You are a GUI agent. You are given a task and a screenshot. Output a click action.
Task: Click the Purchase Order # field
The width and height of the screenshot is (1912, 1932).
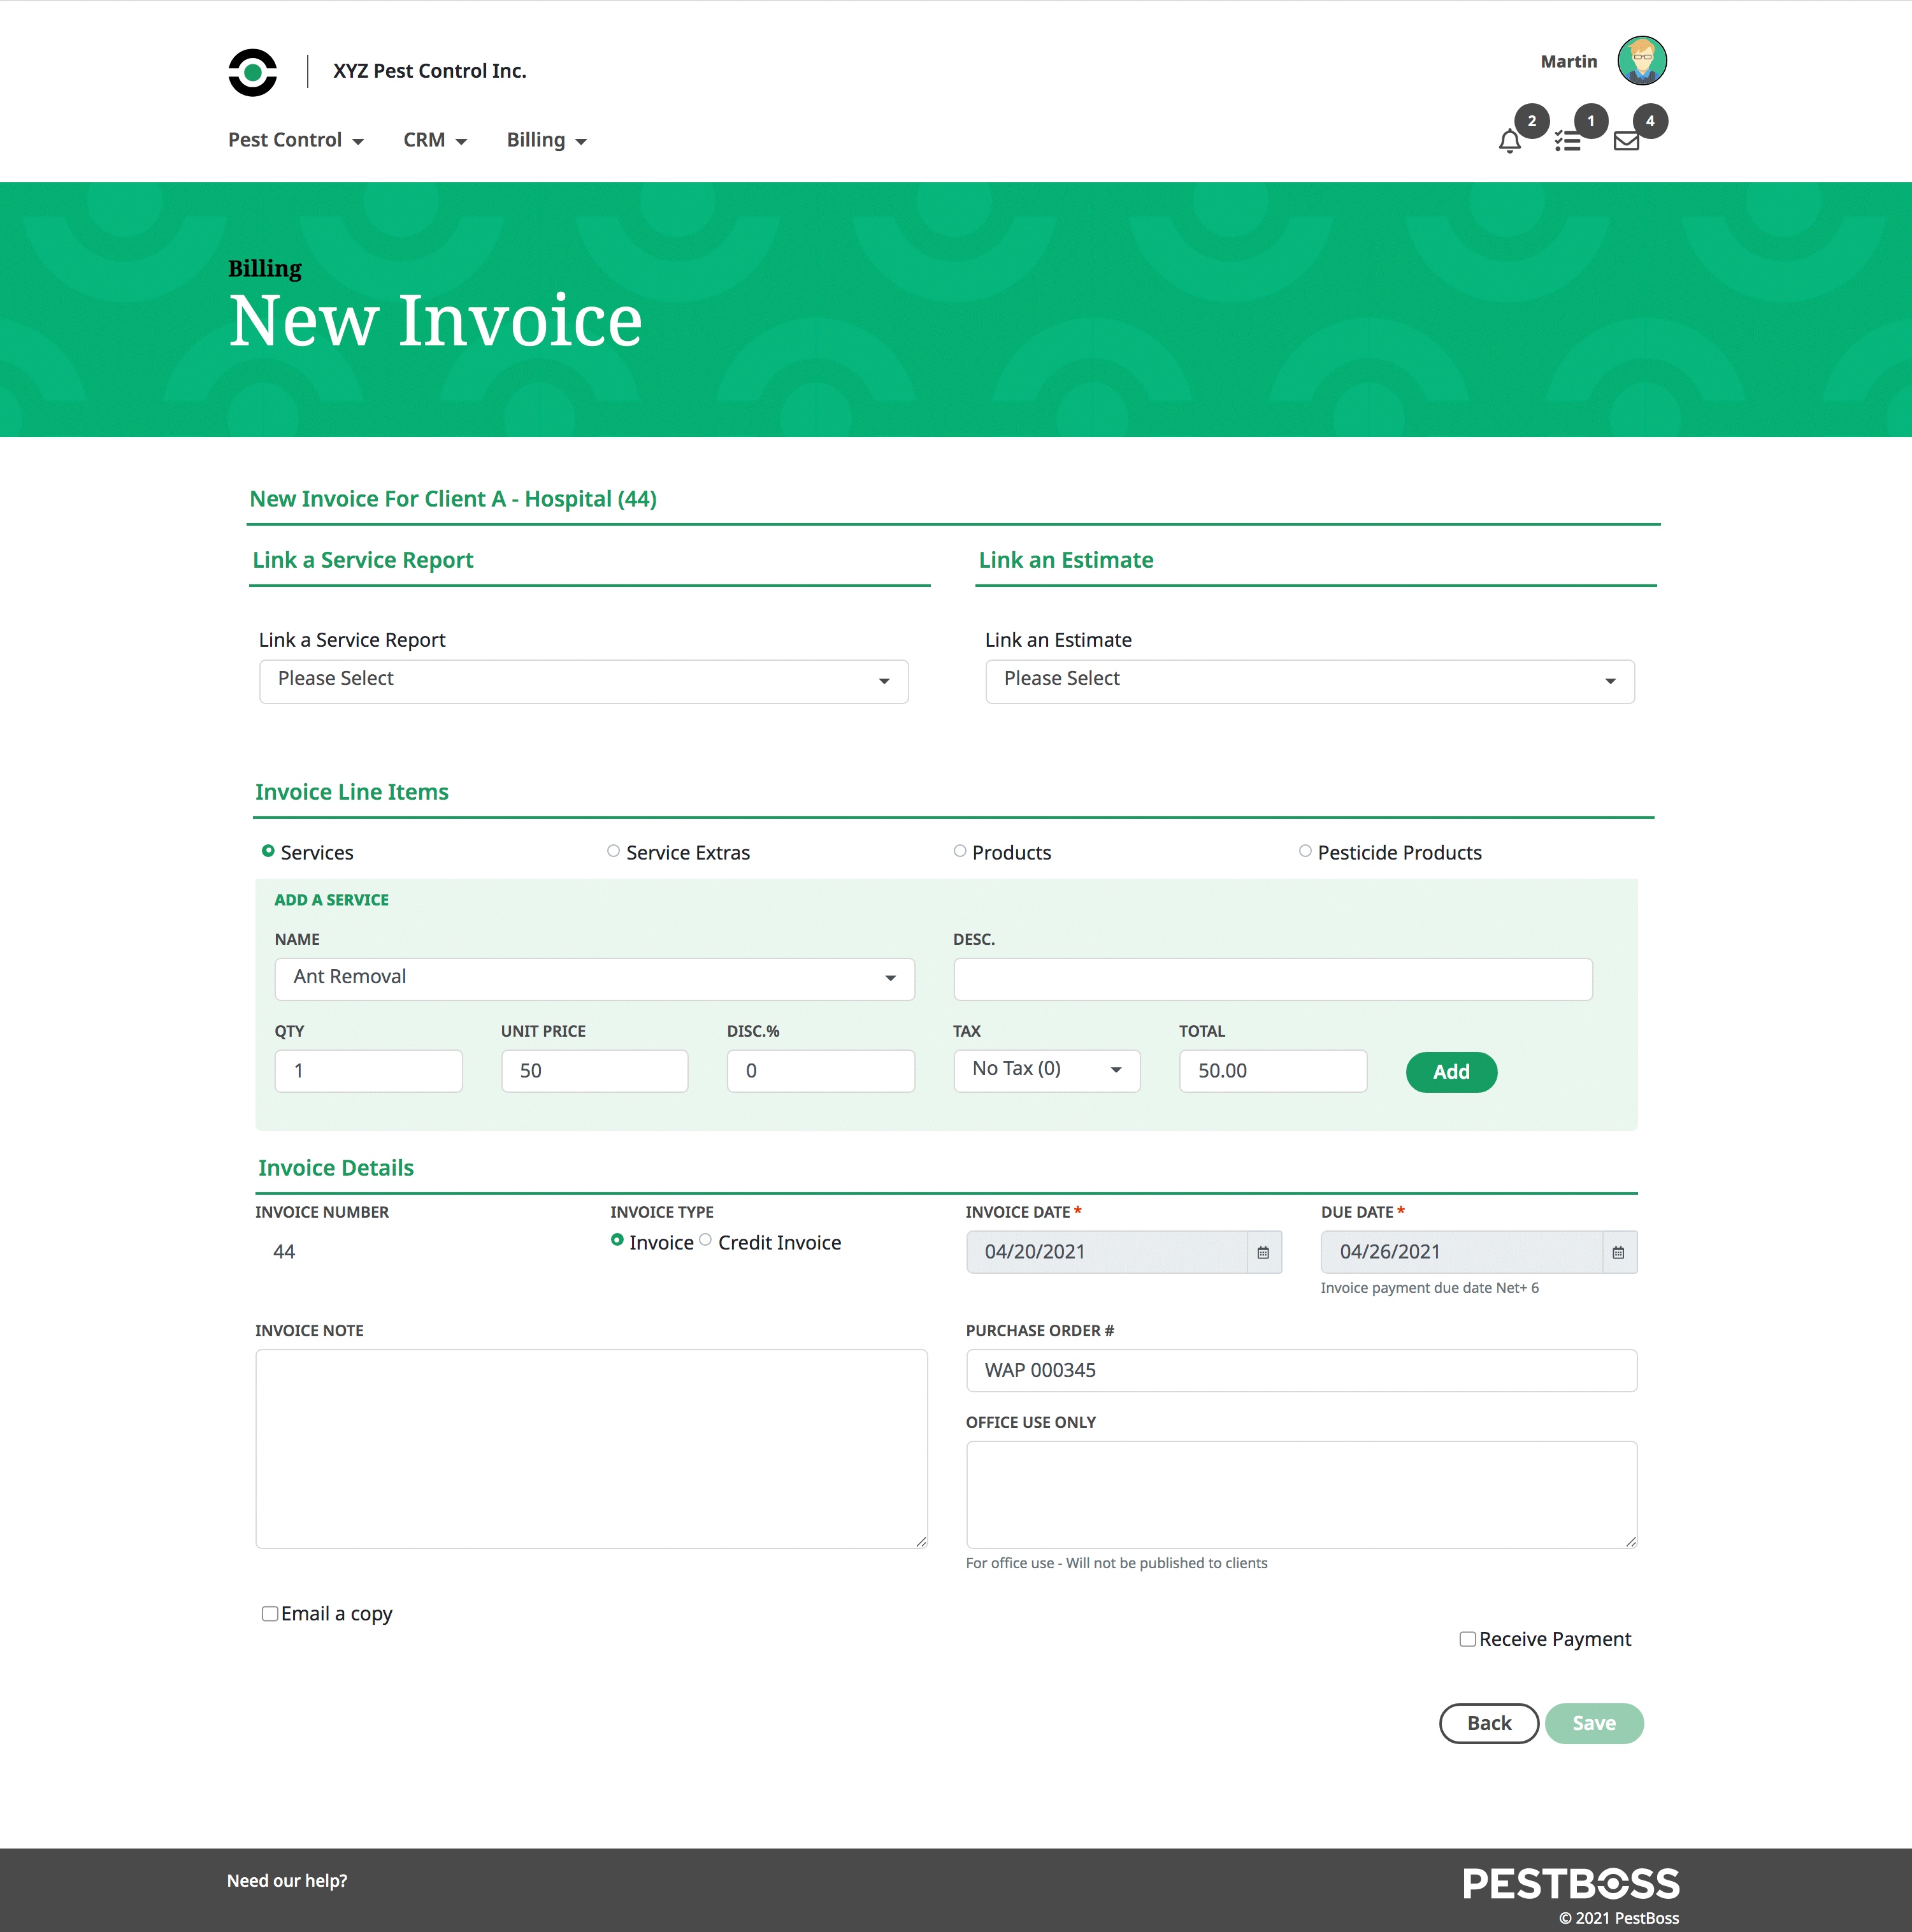[1300, 1370]
